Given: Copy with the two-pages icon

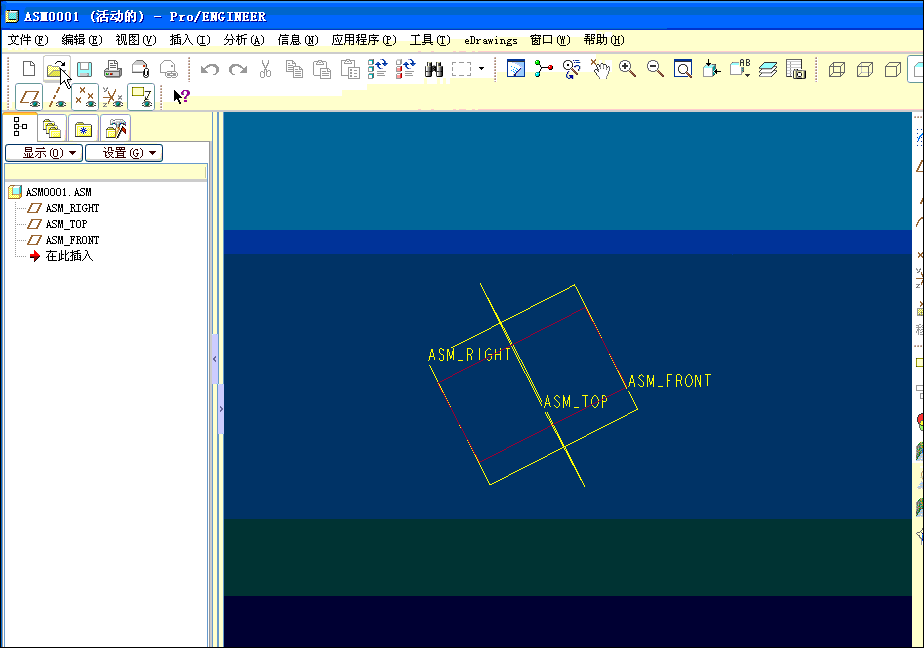Looking at the screenshot, I should tap(294, 70).
